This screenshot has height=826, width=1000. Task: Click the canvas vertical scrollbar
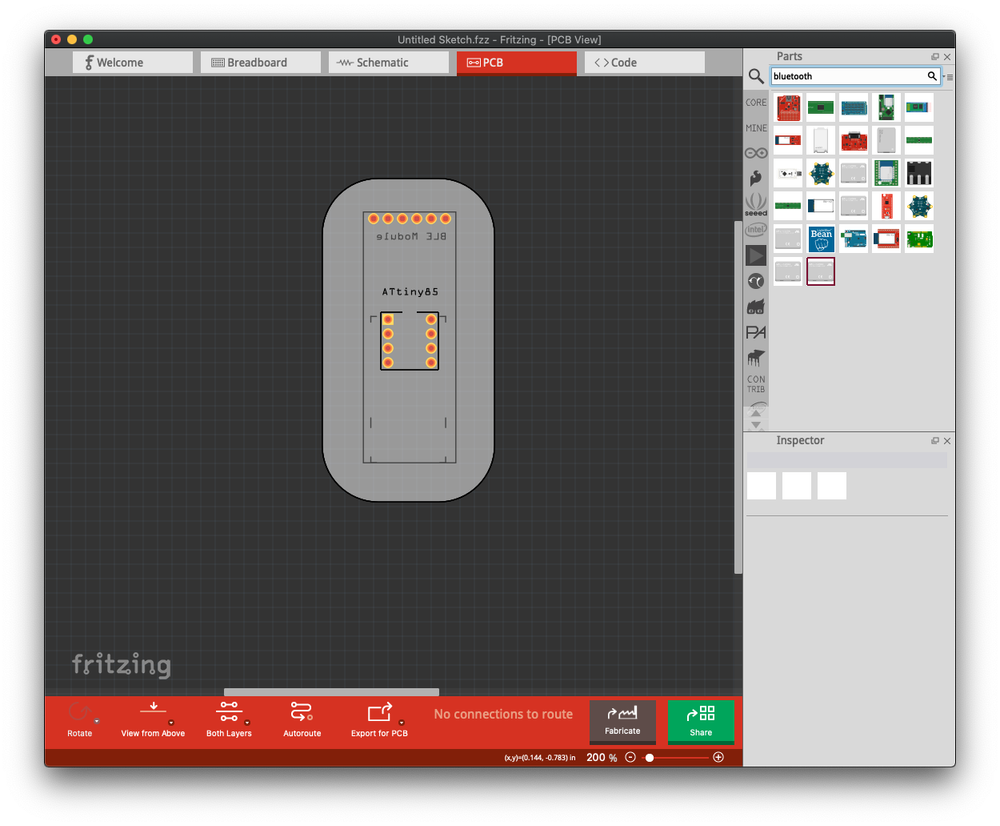click(738, 397)
